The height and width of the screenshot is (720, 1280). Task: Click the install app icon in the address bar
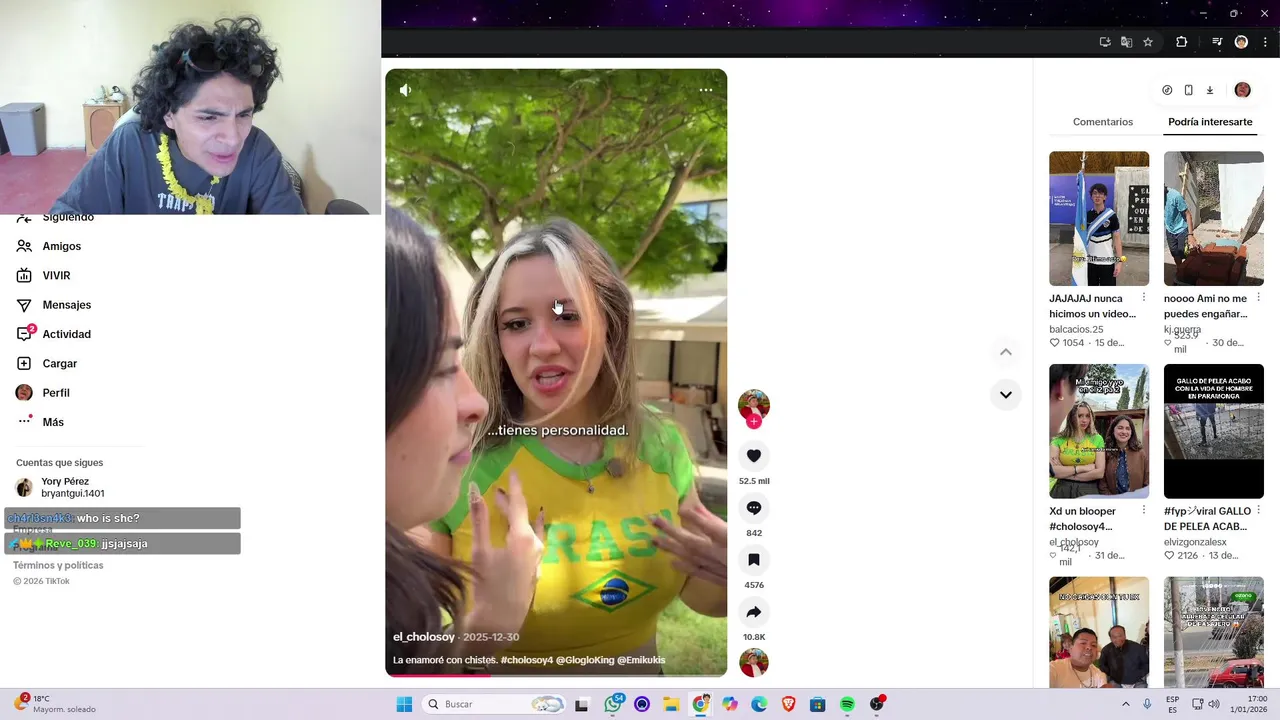click(x=1105, y=42)
